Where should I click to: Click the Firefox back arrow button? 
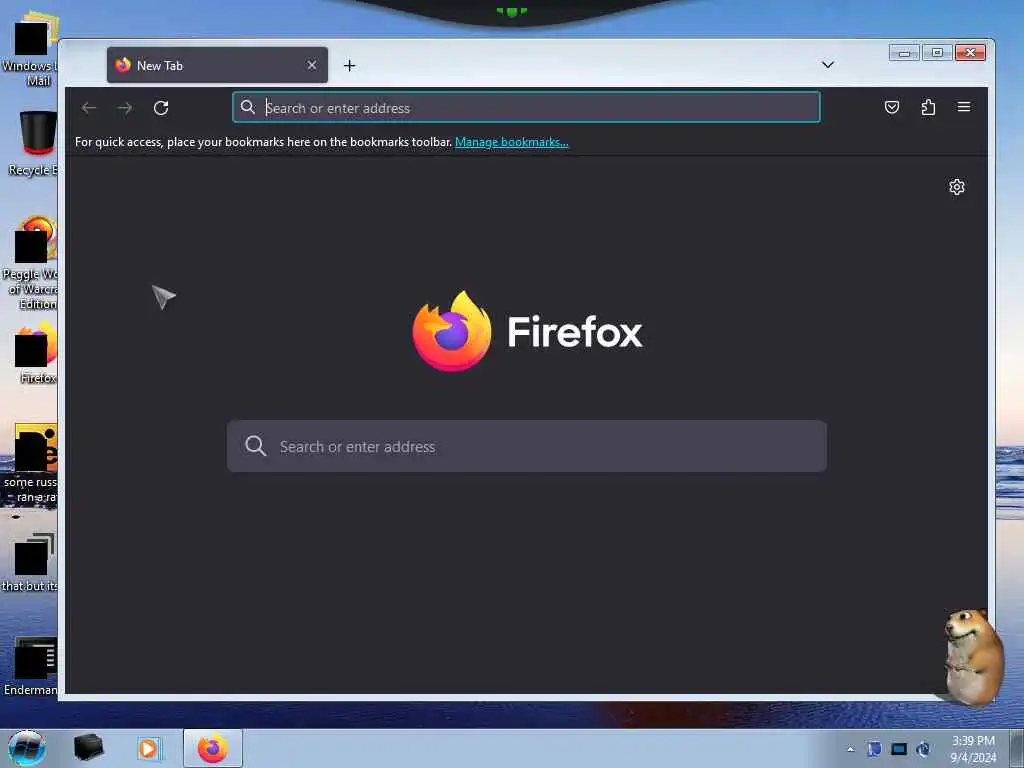[89, 108]
